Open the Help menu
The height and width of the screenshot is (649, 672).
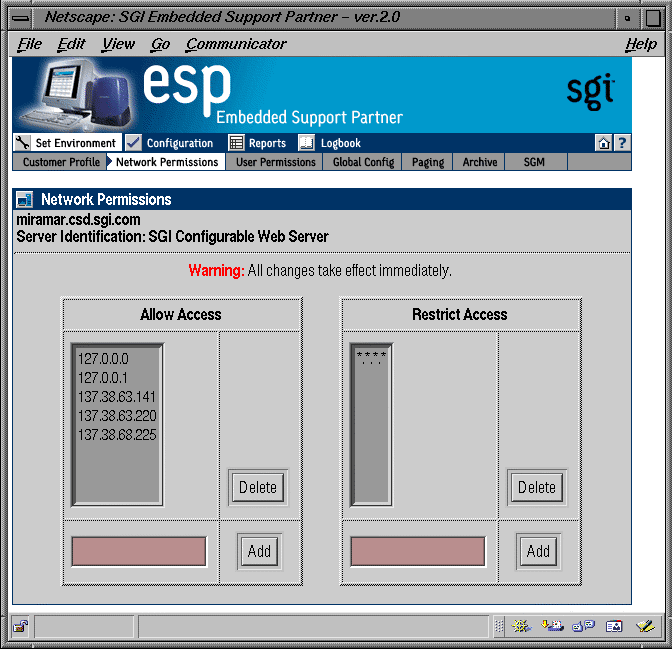click(641, 44)
